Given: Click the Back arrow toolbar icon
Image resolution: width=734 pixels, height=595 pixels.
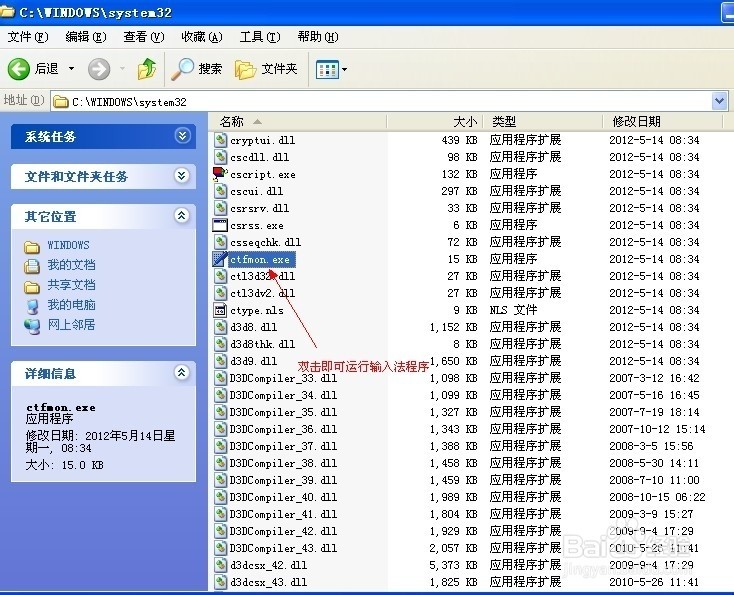Looking at the screenshot, I should (19, 69).
